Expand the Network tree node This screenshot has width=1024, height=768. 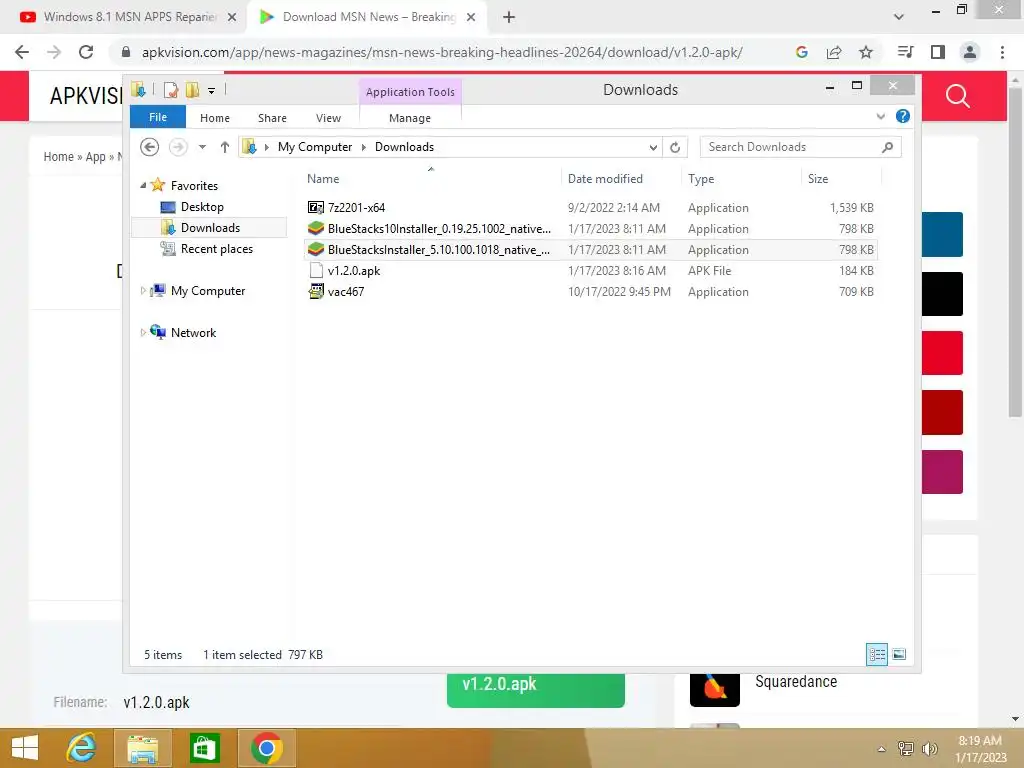143,332
